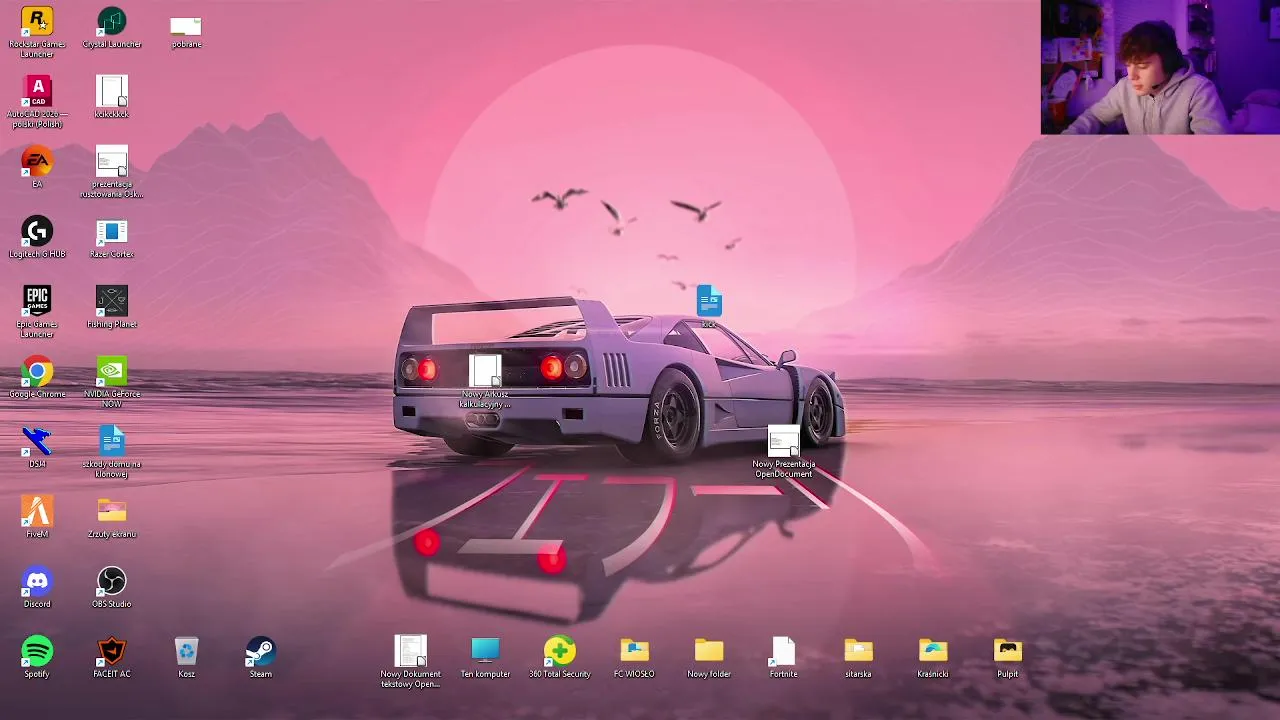Image resolution: width=1280 pixels, height=720 pixels.
Task: Select the Crystal Launcher desktop shortcut
Action: [112, 27]
